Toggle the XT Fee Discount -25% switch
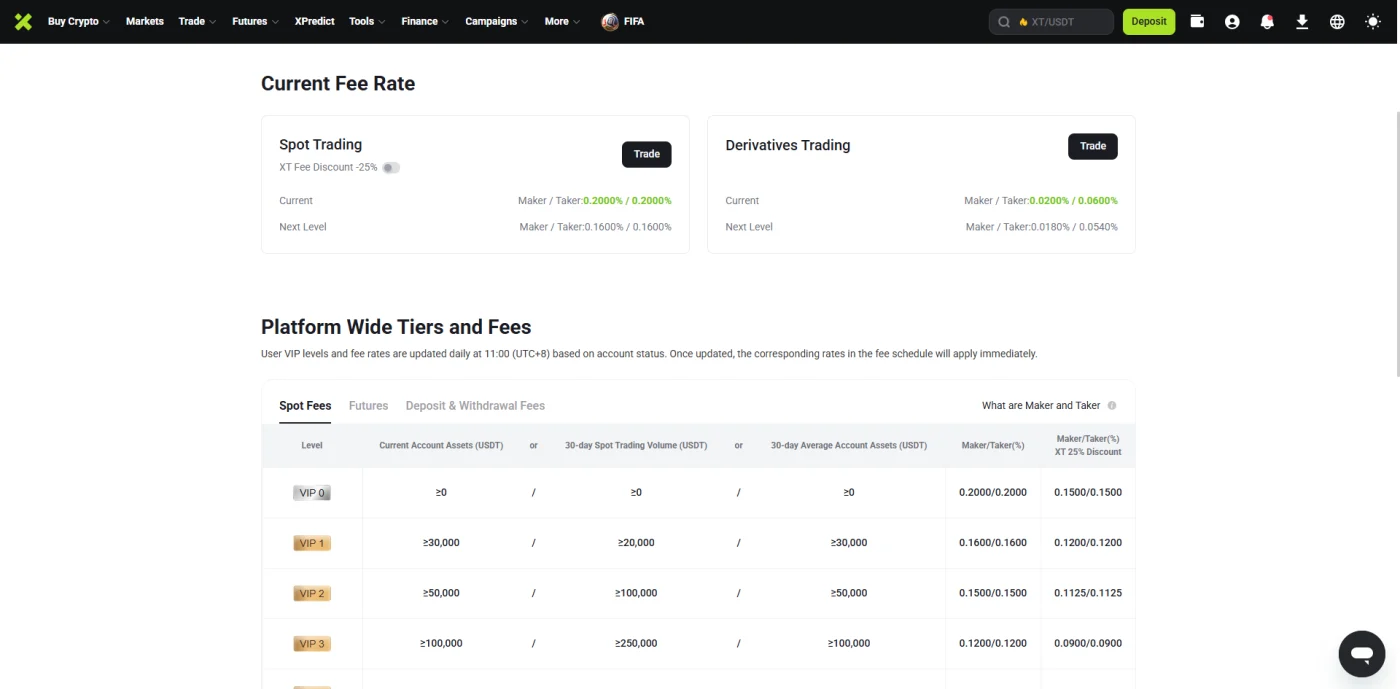The height and width of the screenshot is (689, 1400). pos(391,168)
